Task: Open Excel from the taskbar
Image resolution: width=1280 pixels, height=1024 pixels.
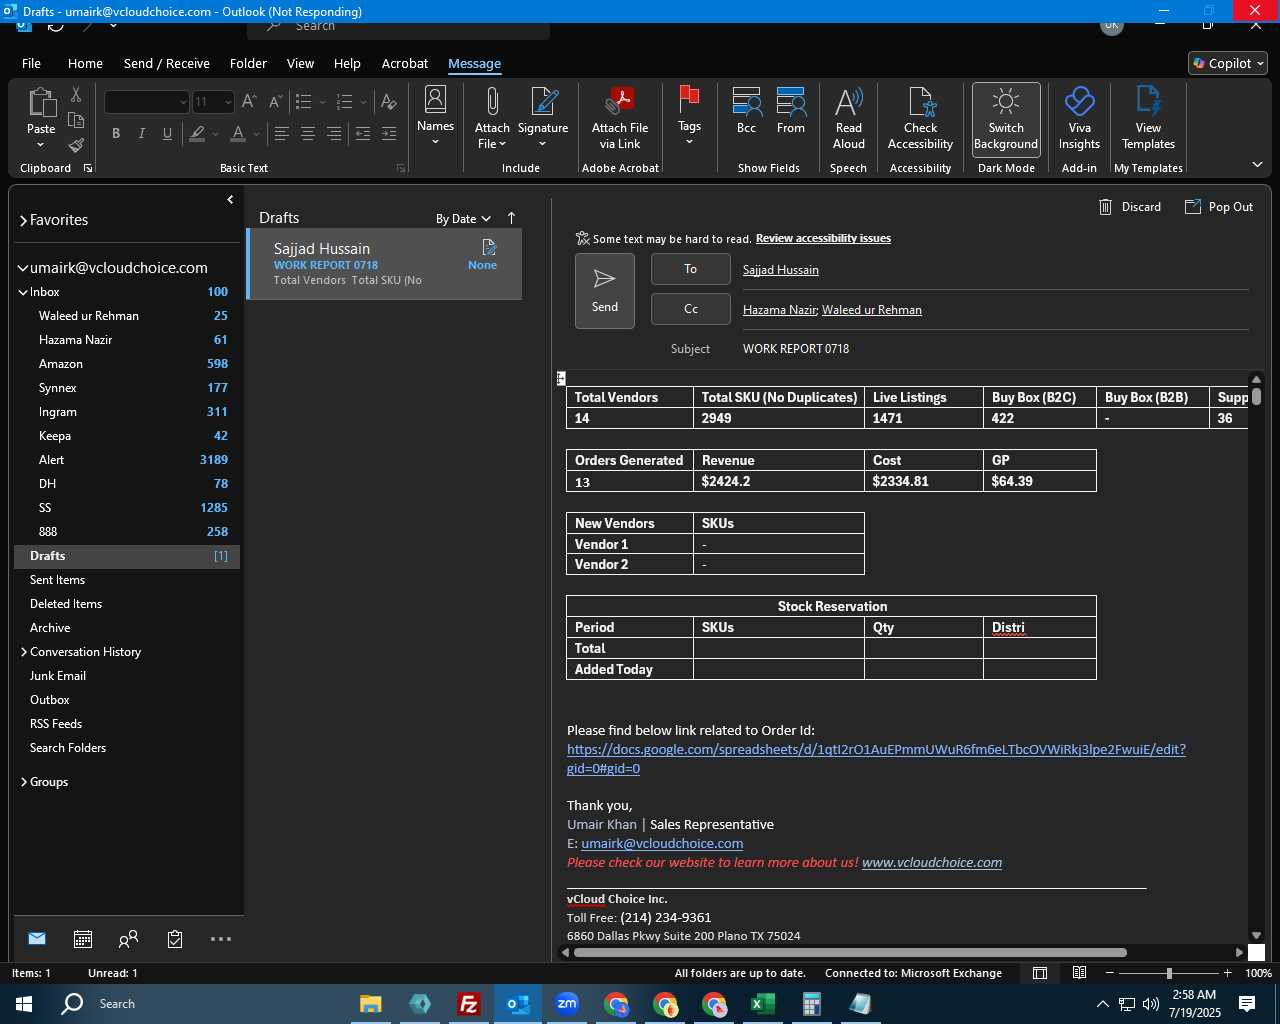Action: pos(763,1004)
